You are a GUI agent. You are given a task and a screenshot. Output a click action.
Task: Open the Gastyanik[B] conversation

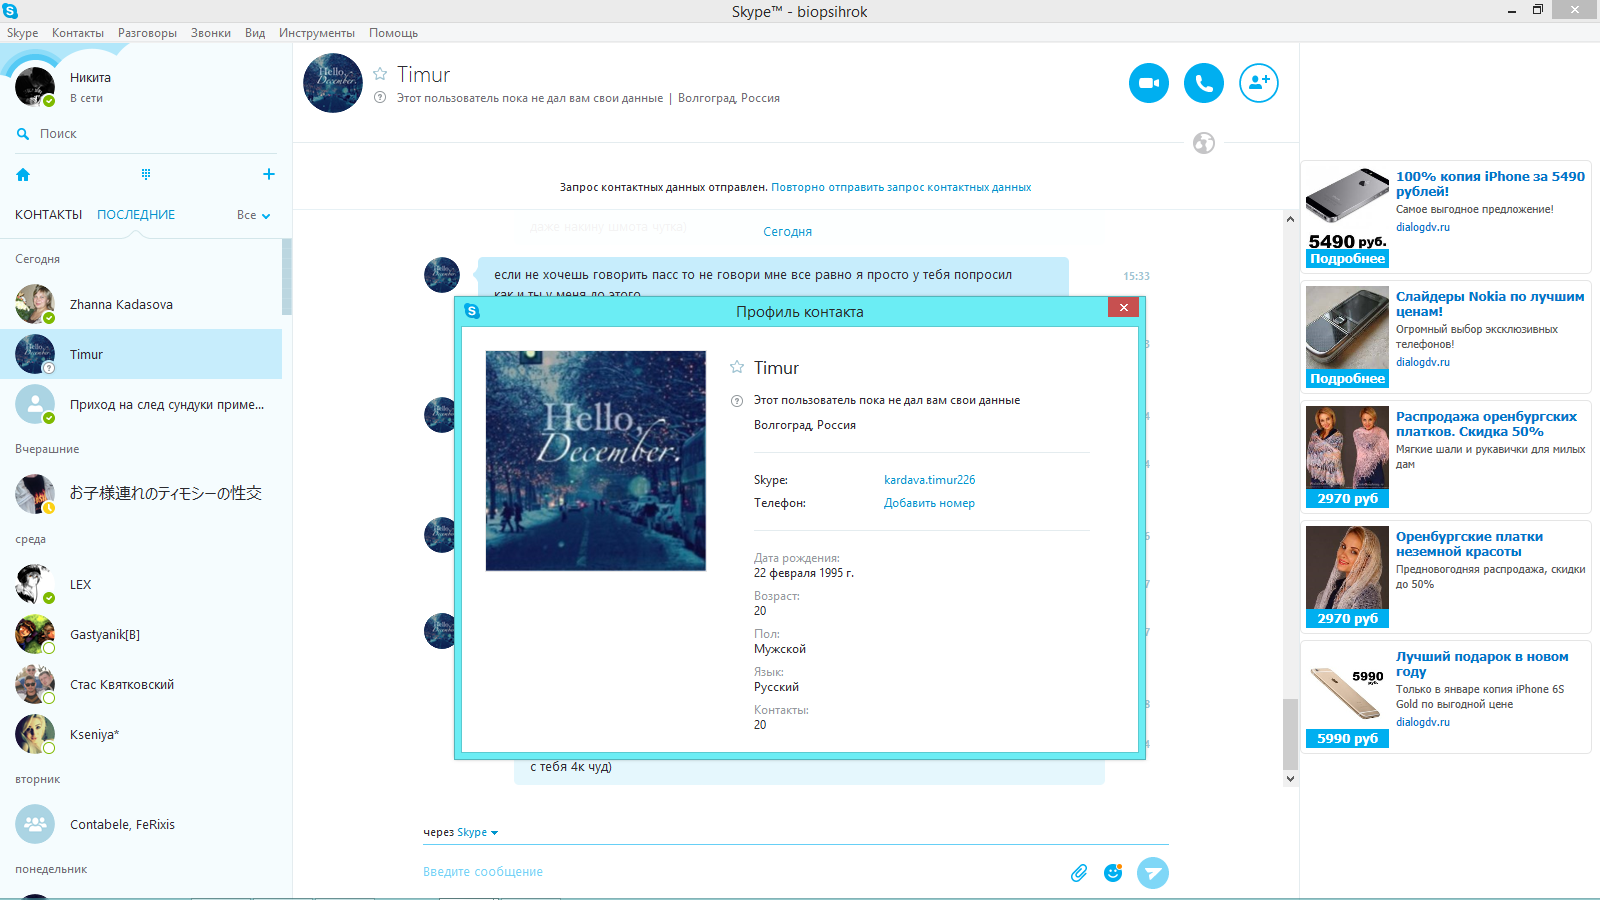tap(141, 634)
